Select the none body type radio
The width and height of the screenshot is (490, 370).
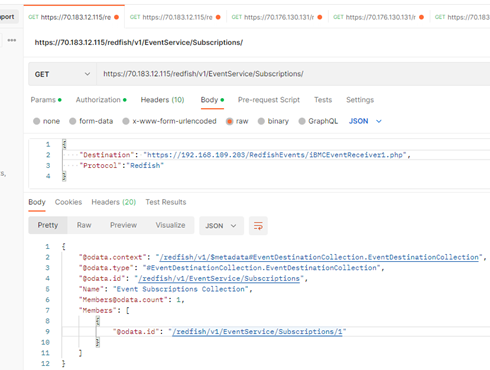37,121
